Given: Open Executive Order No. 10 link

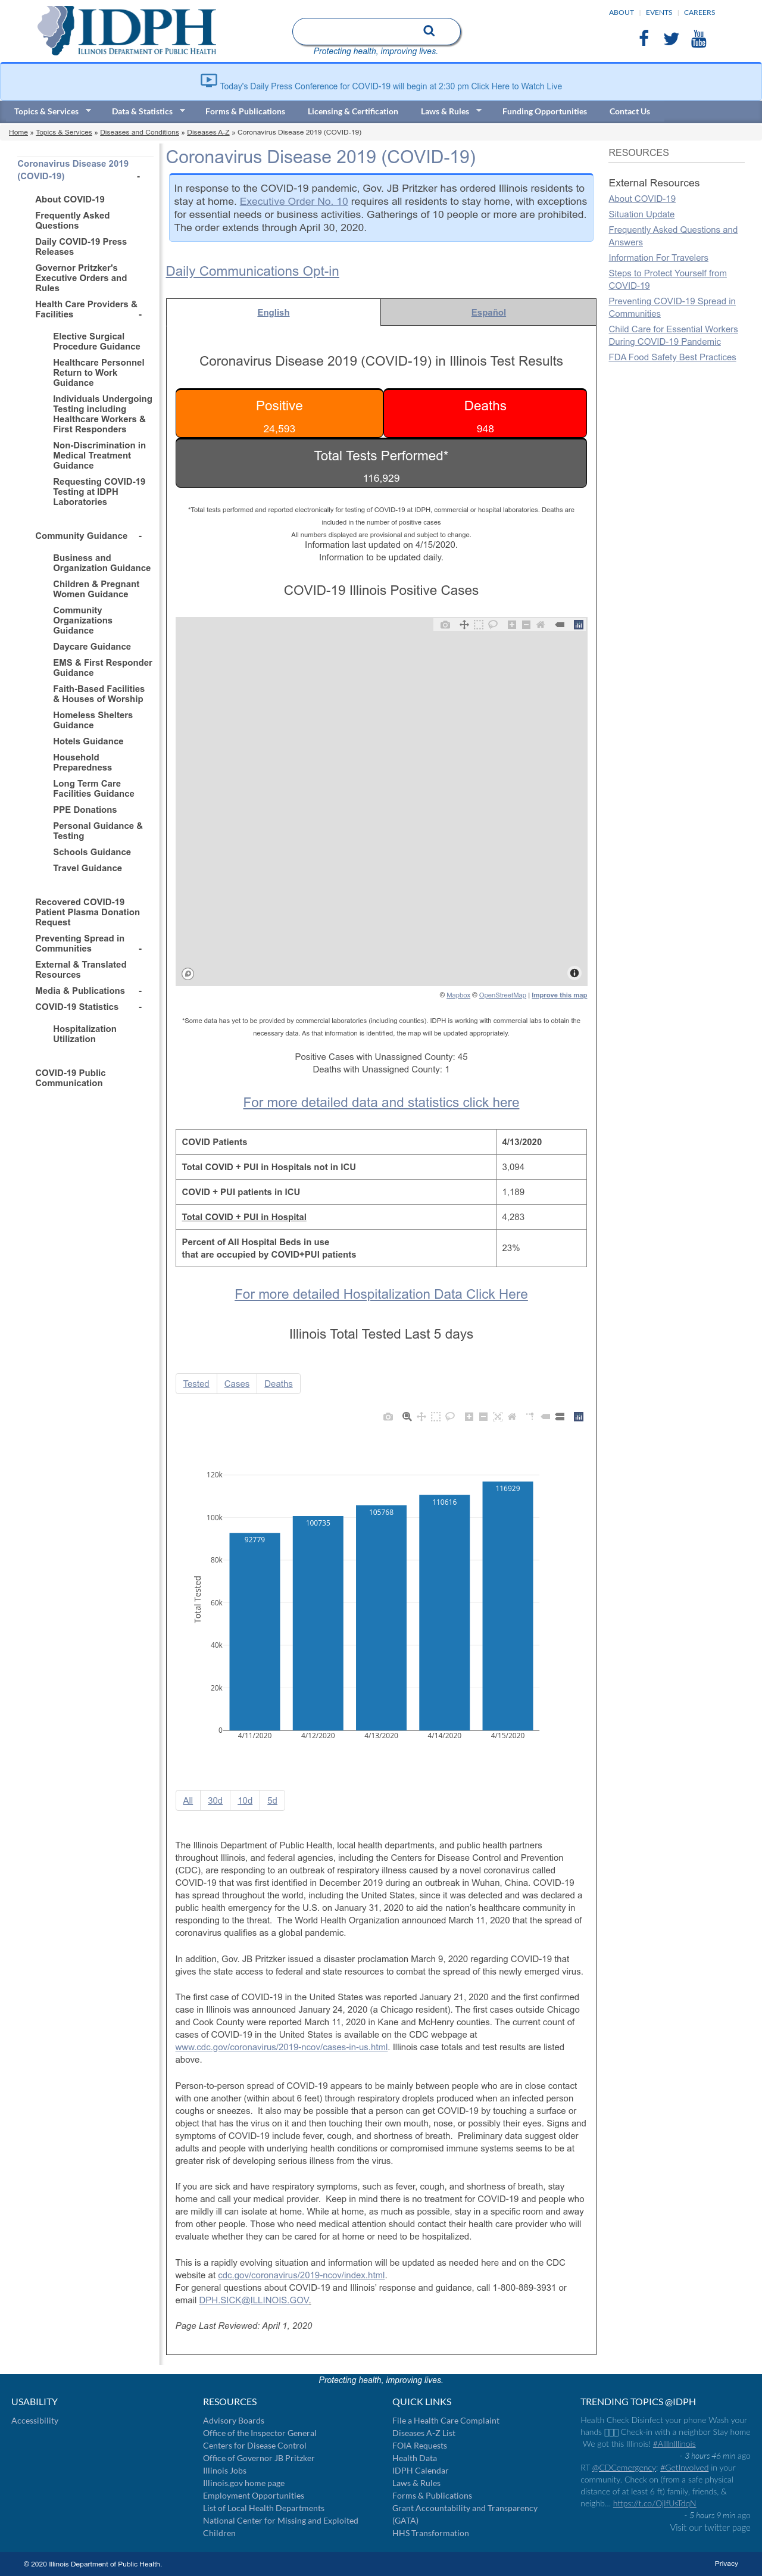Looking at the screenshot, I should coord(294,201).
